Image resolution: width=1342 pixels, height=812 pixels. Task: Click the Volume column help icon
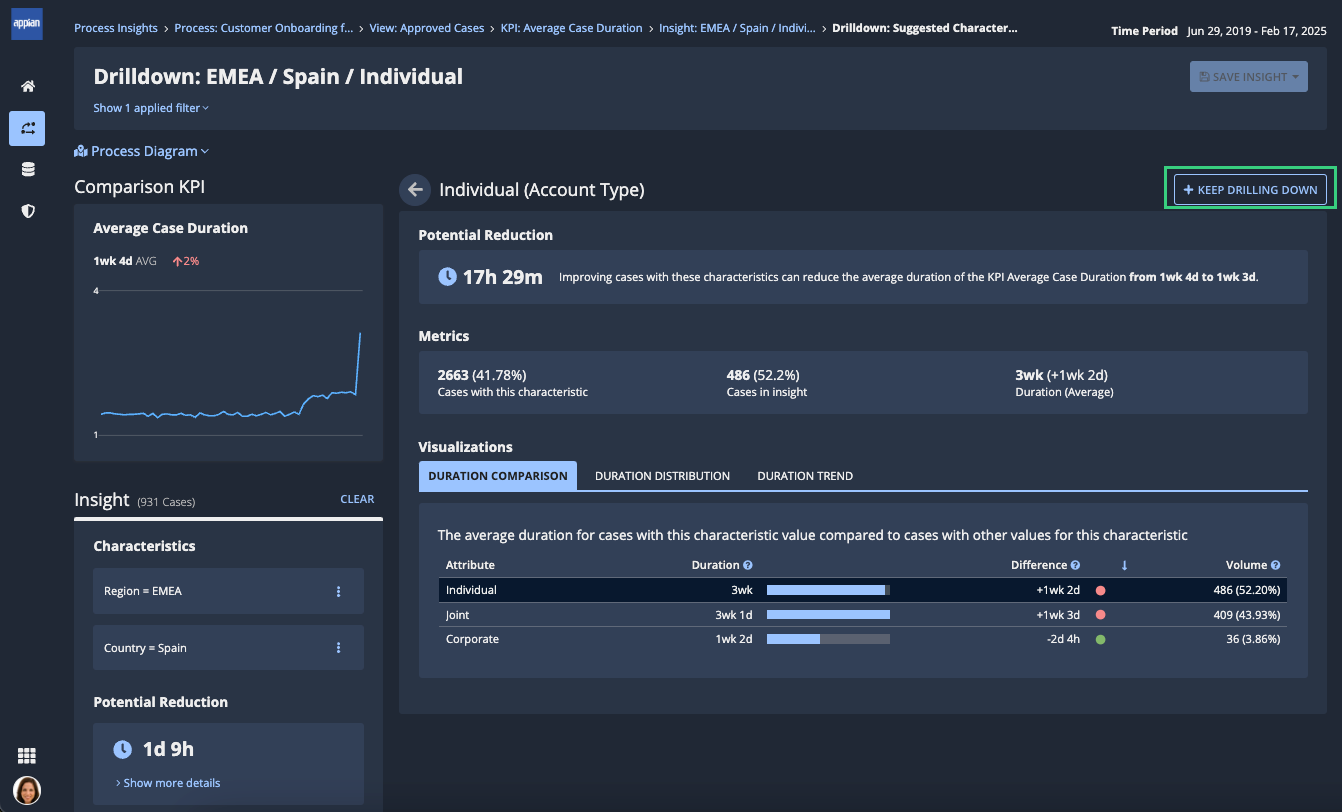click(1275, 565)
